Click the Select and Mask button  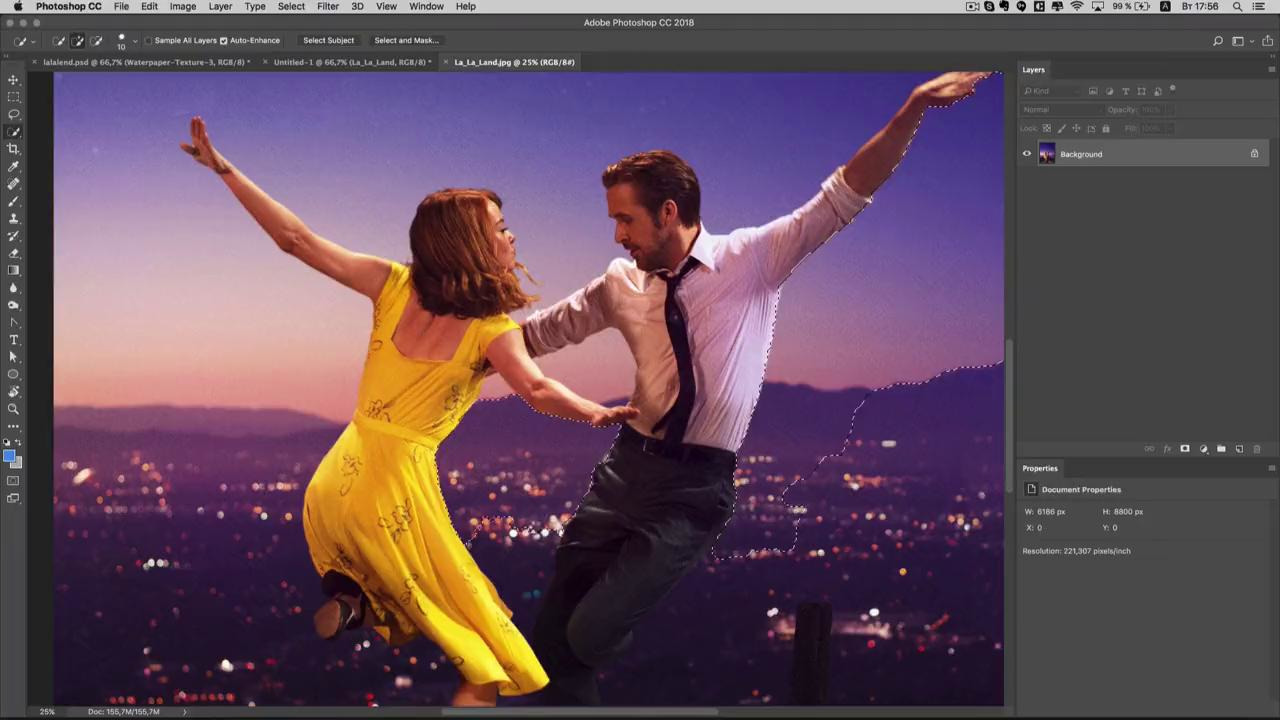point(406,41)
